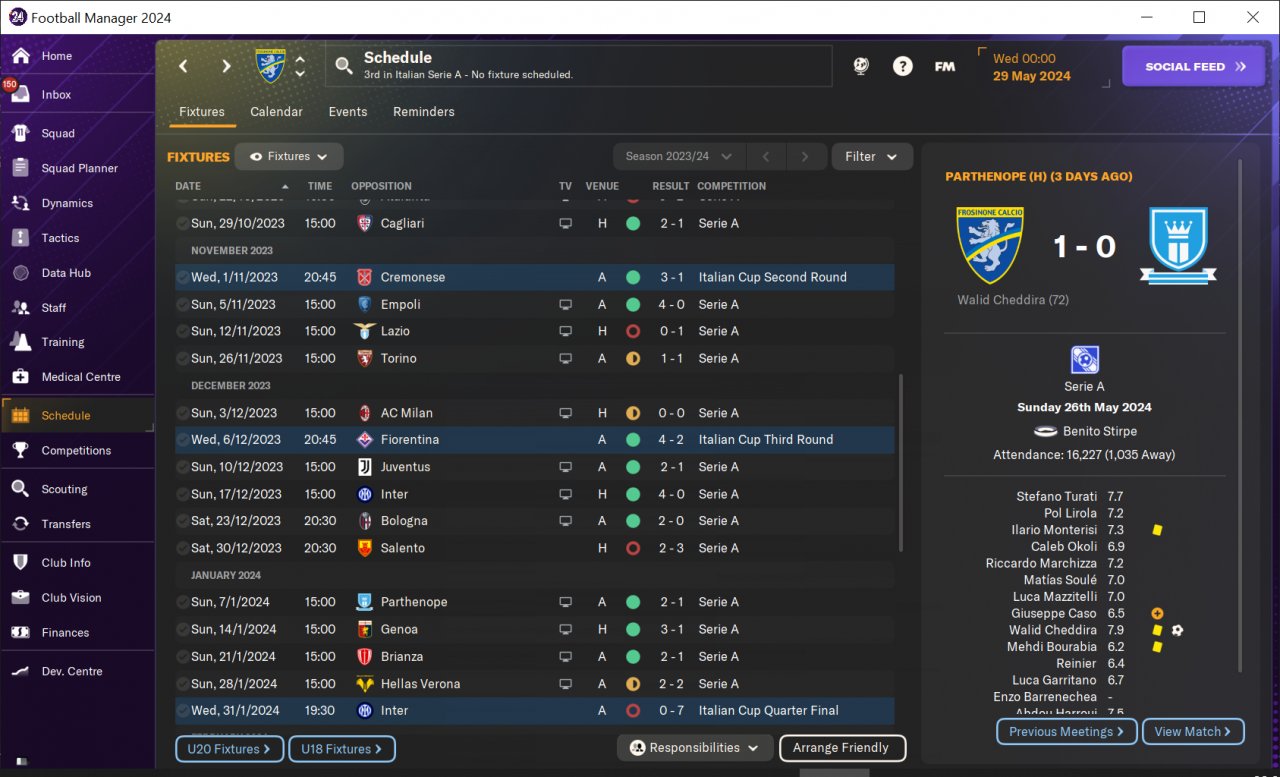Open the Filter dropdown

pos(871,156)
